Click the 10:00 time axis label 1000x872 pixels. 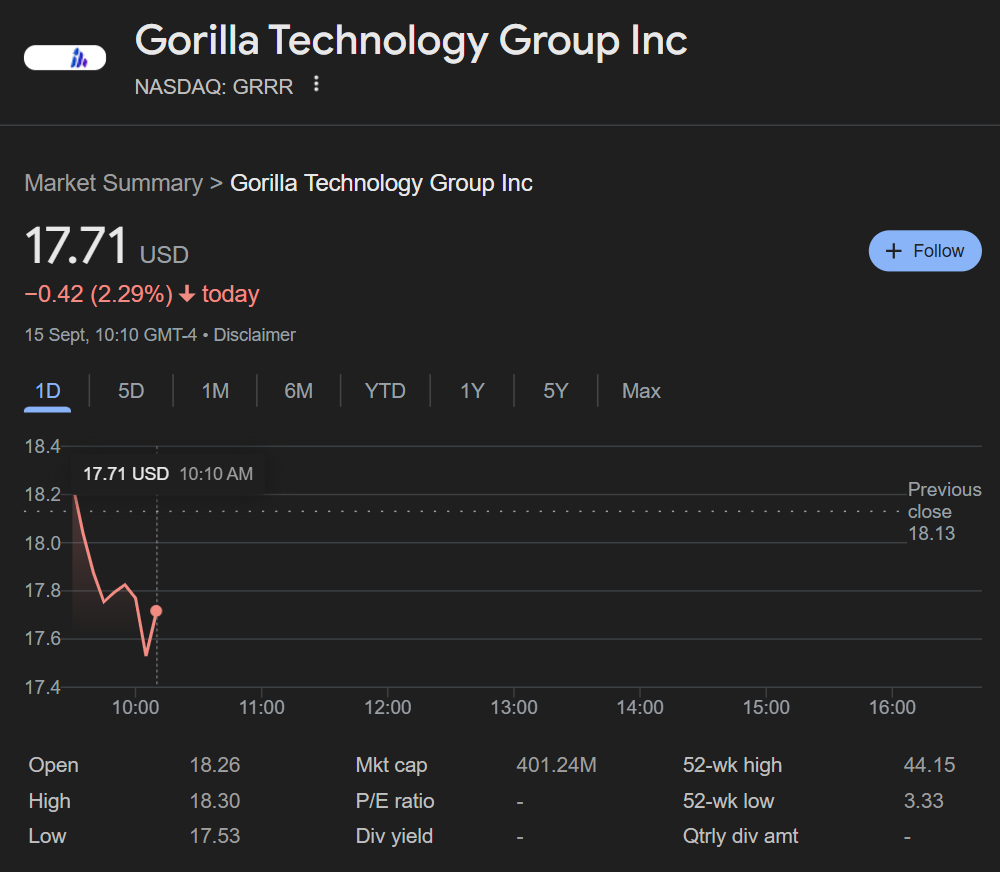click(135, 707)
